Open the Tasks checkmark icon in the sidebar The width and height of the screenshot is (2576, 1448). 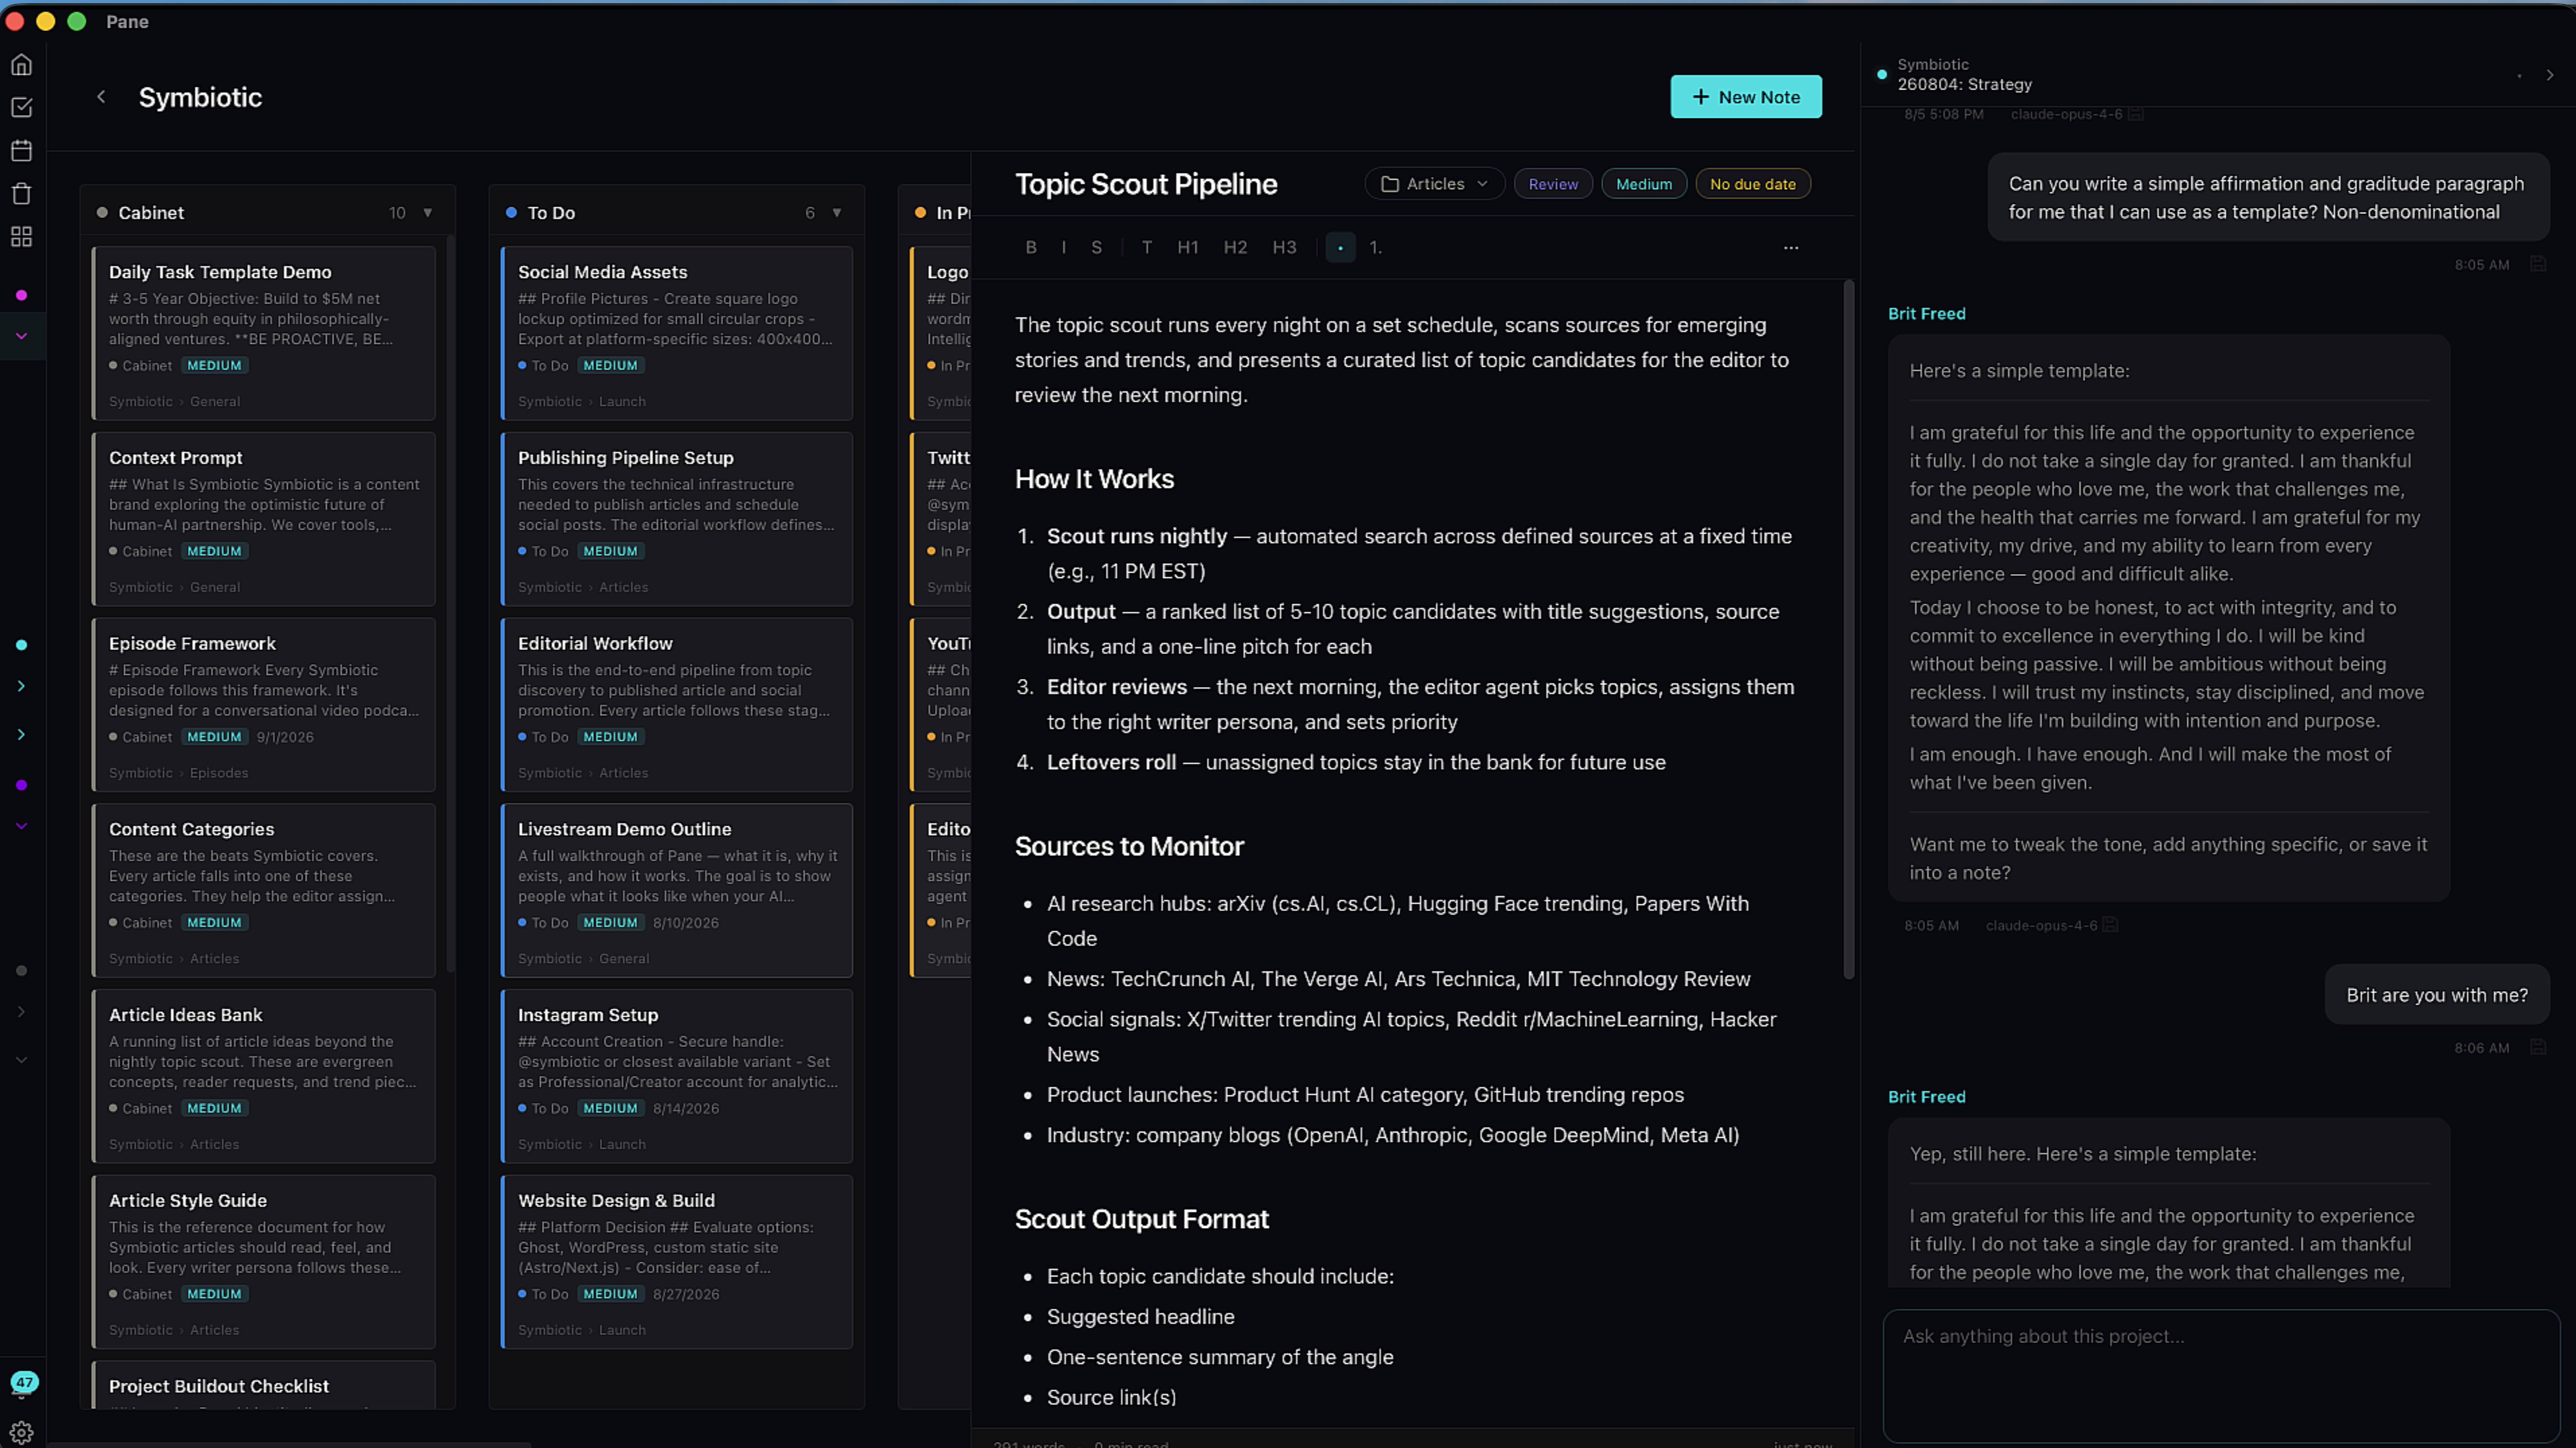(21, 107)
